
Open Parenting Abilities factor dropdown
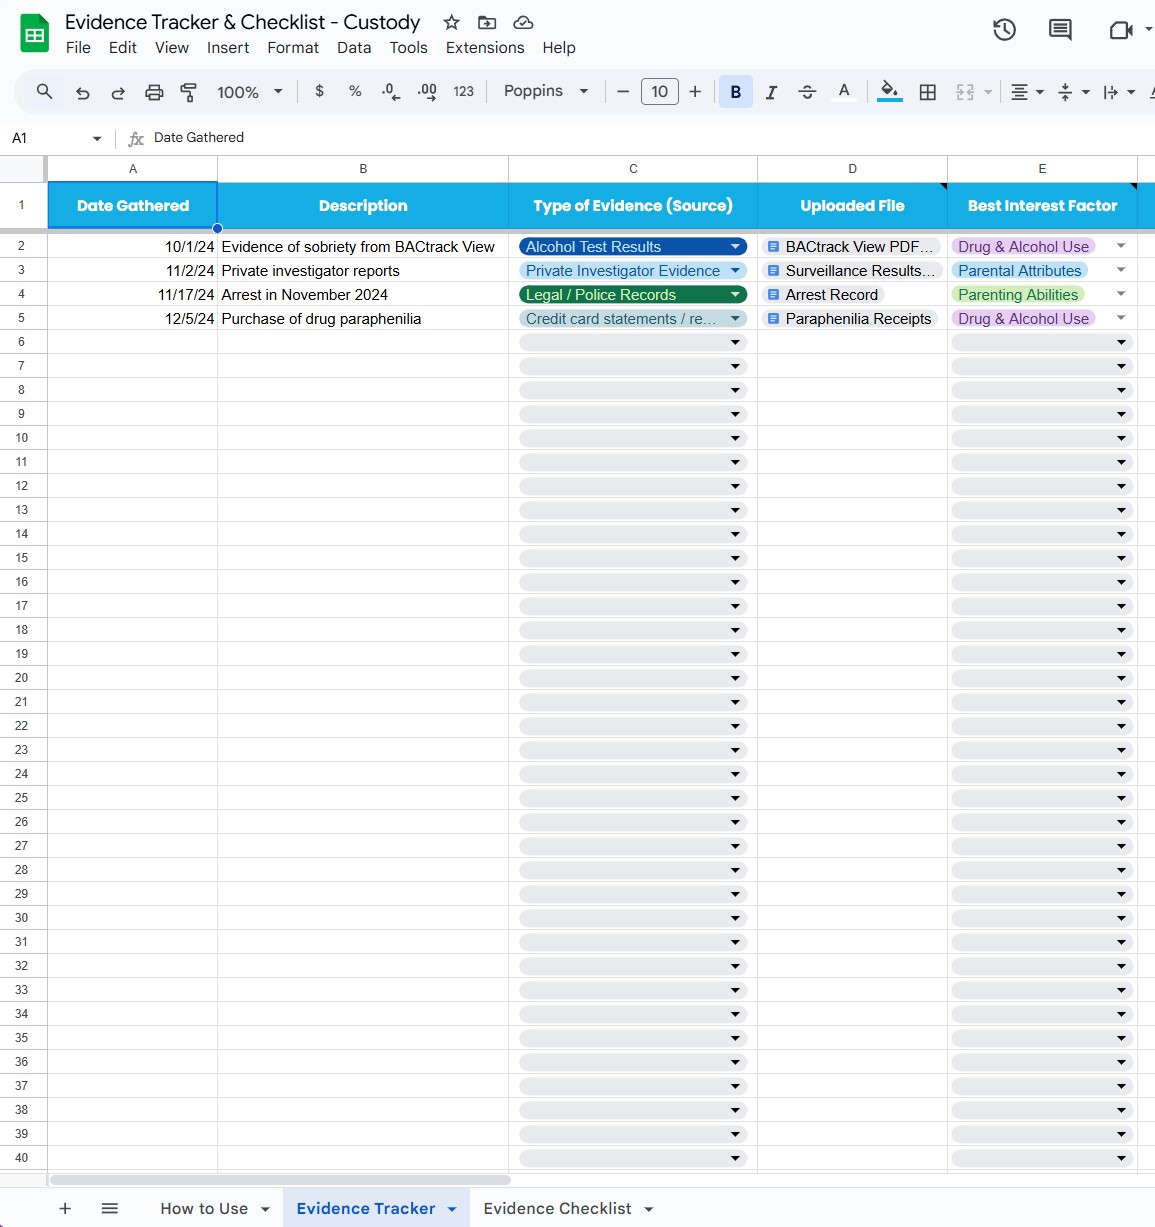point(1121,294)
